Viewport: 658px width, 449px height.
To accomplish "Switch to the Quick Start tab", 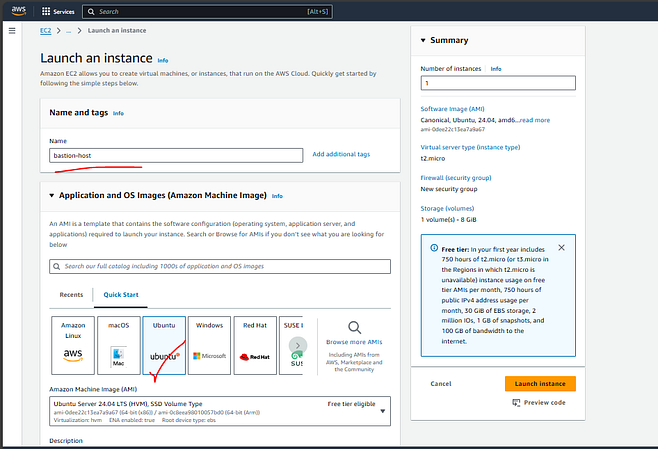I will pyautogui.click(x=121, y=295).
